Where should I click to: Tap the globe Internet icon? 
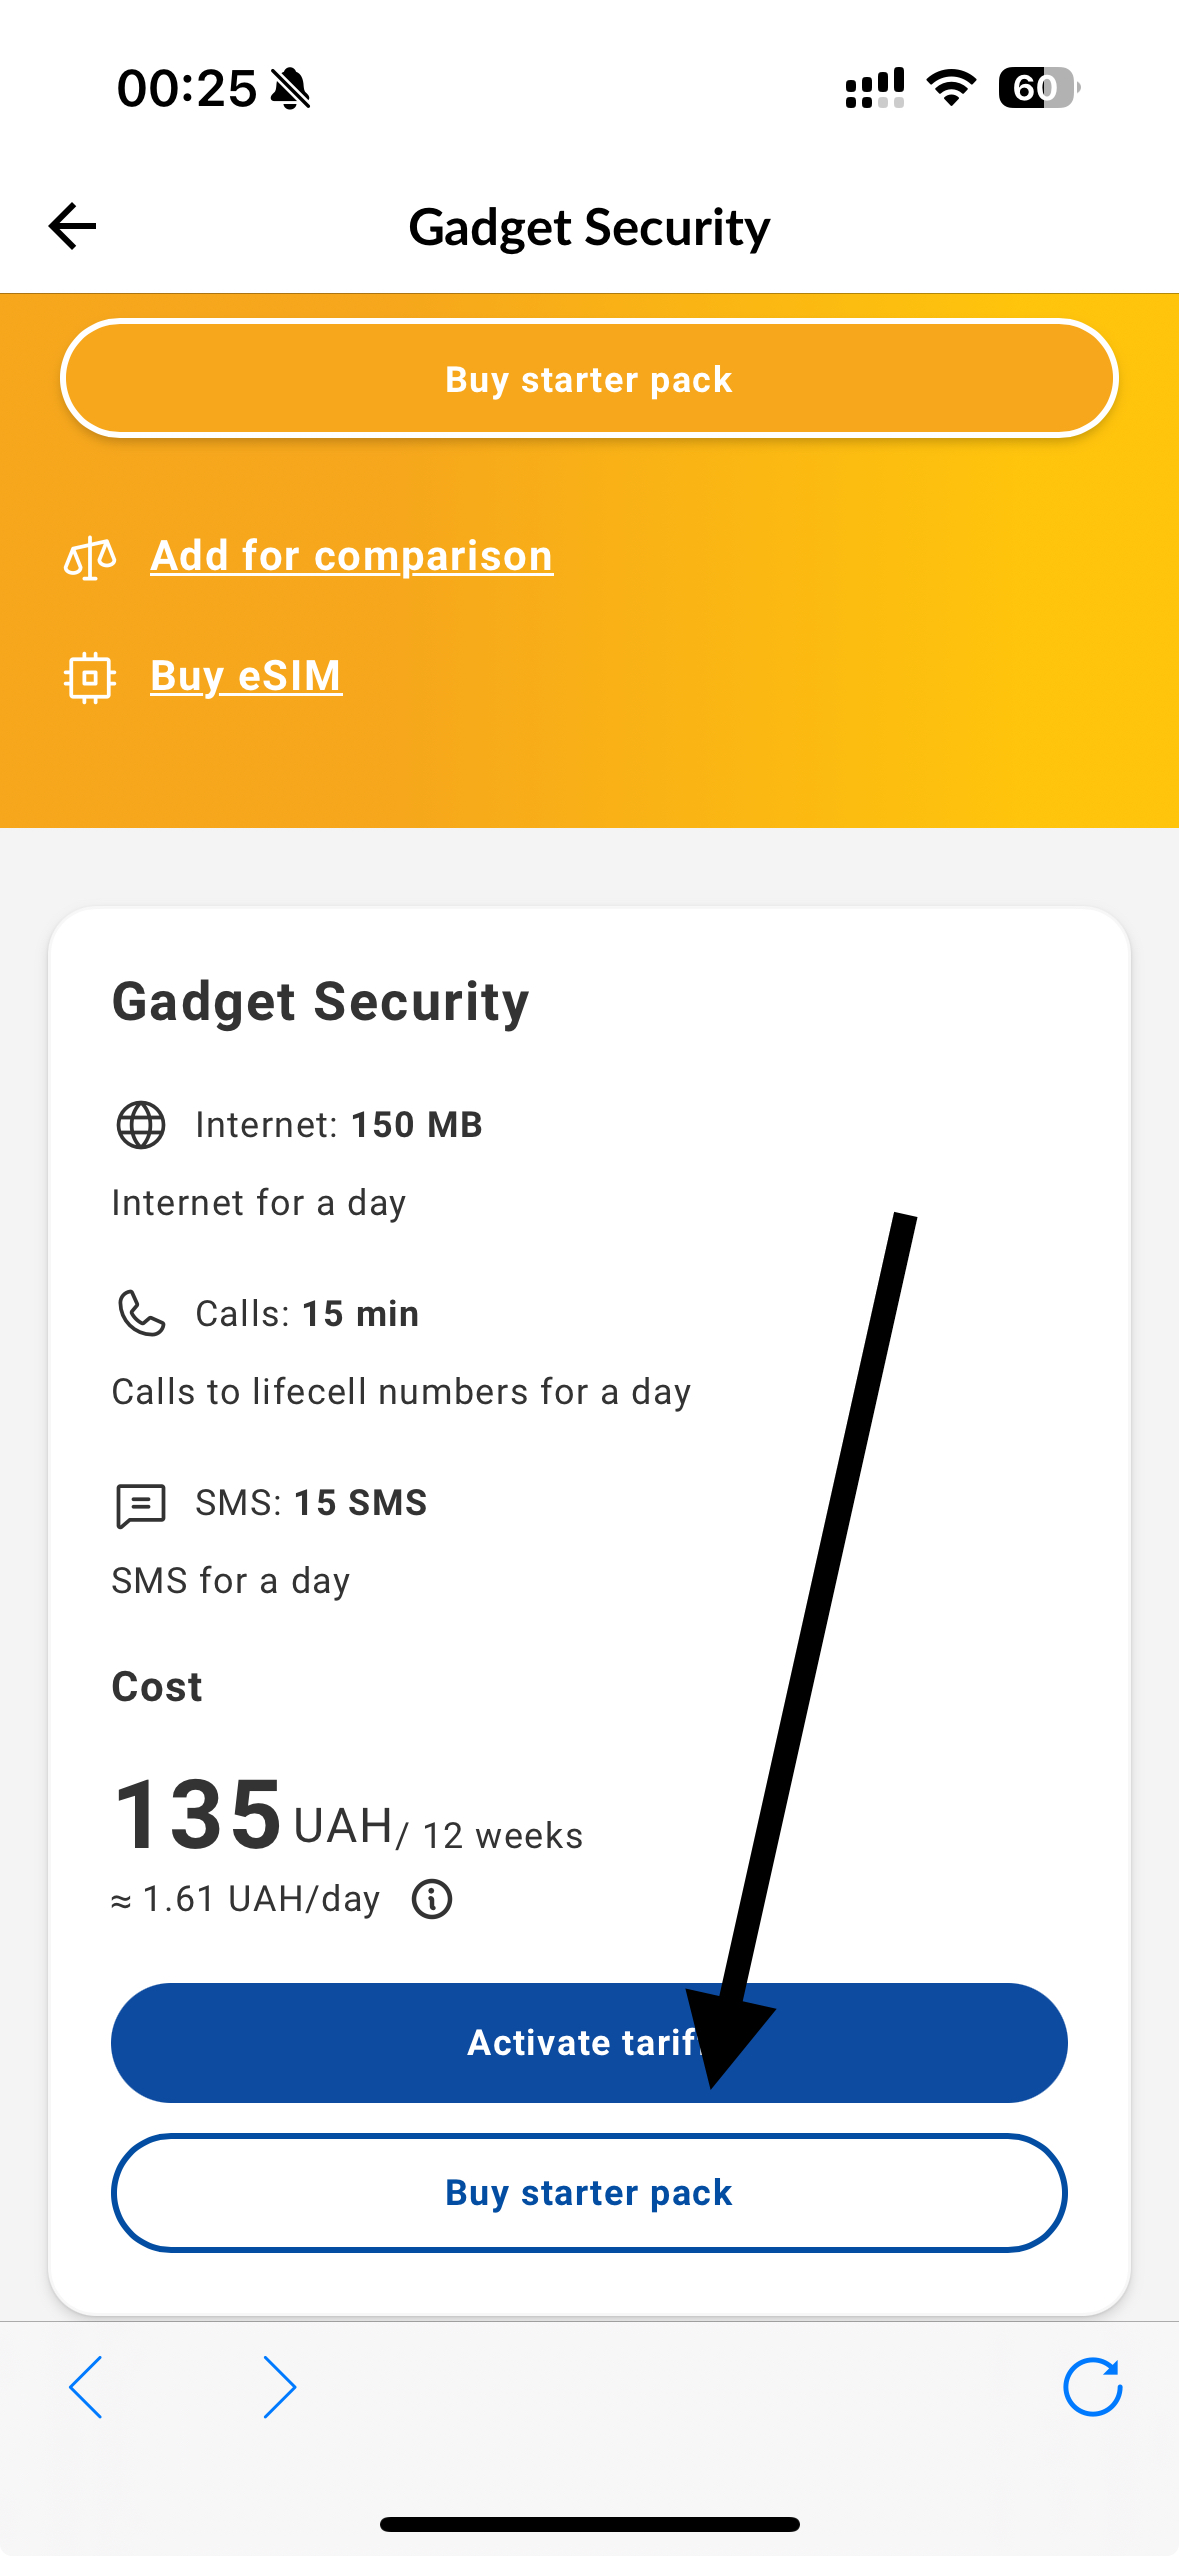coord(141,1125)
